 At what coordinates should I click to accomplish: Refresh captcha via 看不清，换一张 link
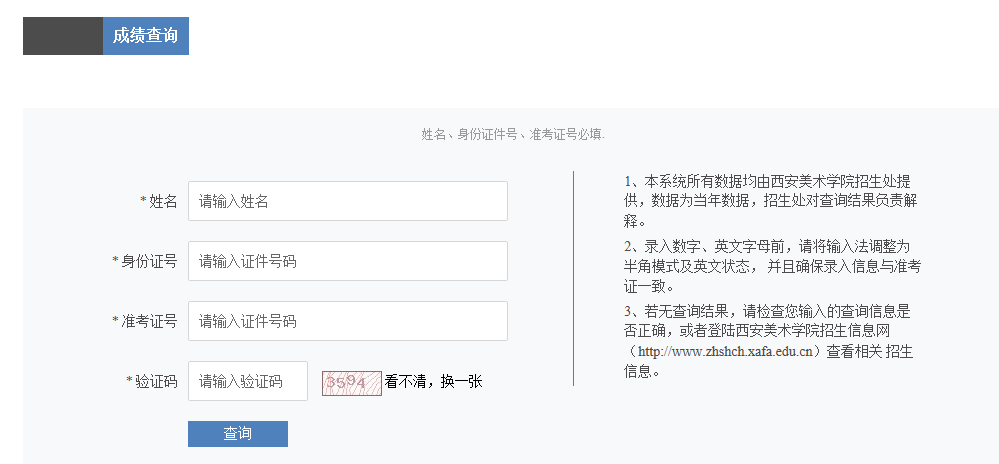coord(433,382)
